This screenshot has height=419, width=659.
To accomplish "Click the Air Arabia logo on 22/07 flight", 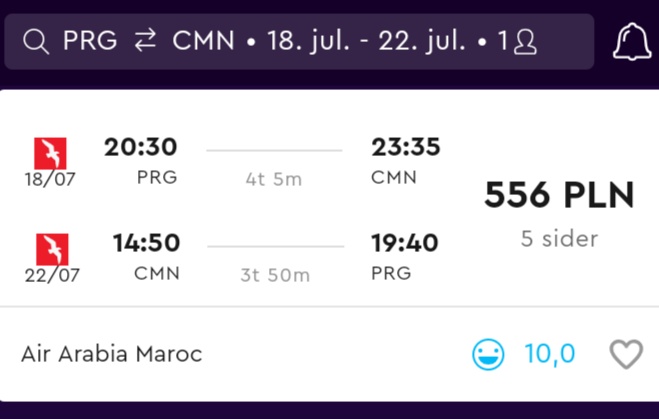I will click(x=52, y=249).
